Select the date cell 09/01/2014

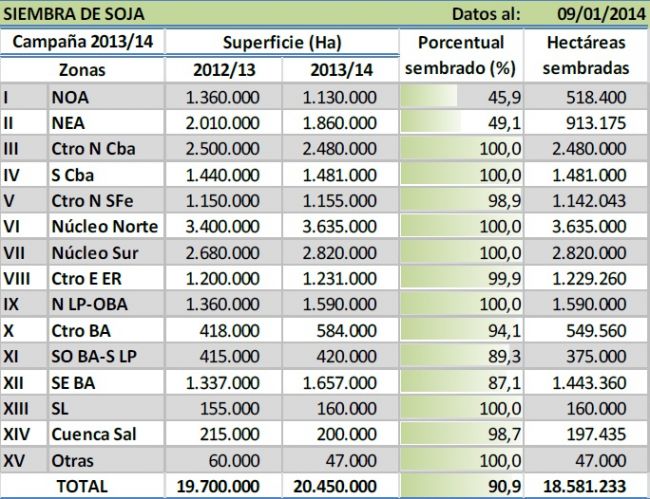pos(600,14)
